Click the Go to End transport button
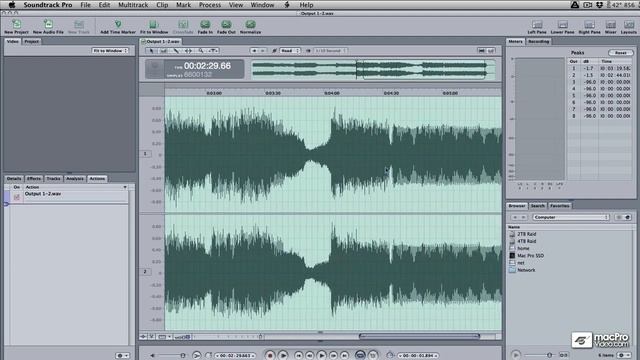 (344, 356)
